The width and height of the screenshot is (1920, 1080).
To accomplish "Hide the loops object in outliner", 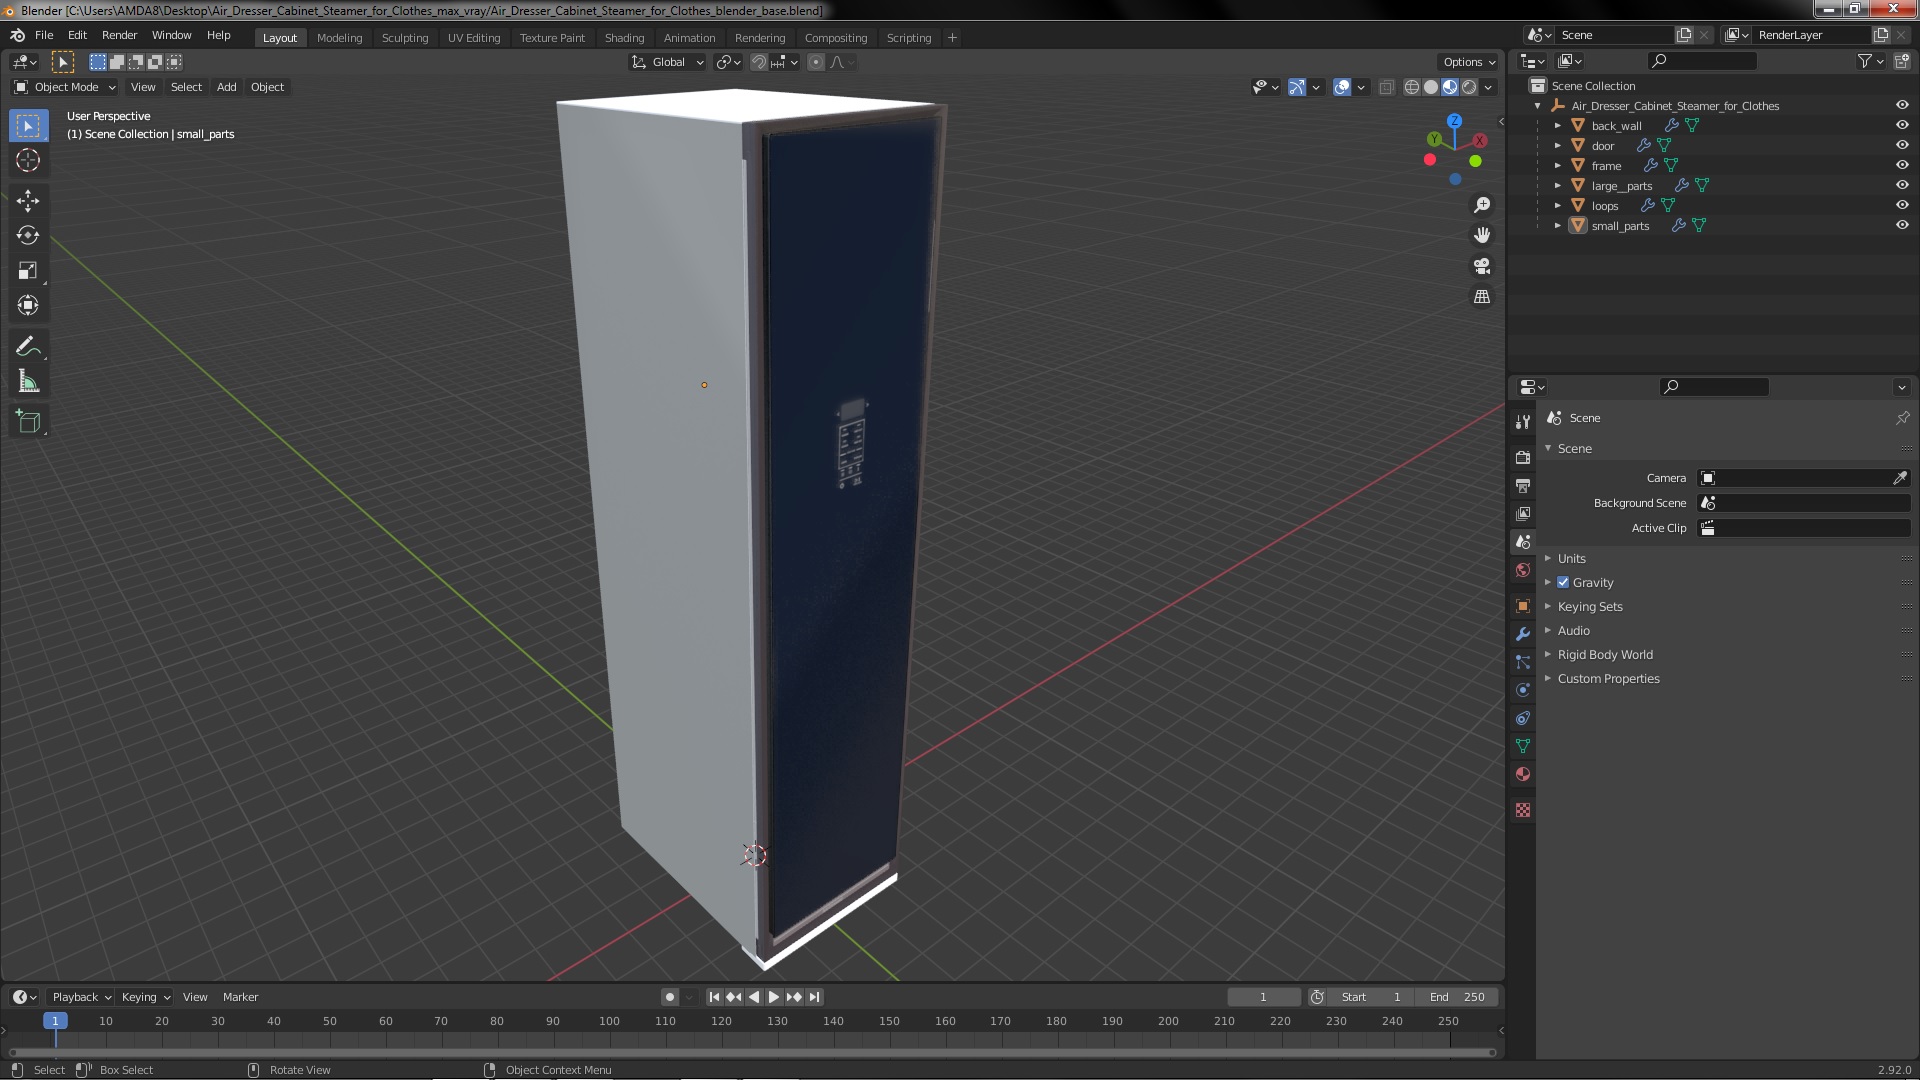I will pos(1901,205).
